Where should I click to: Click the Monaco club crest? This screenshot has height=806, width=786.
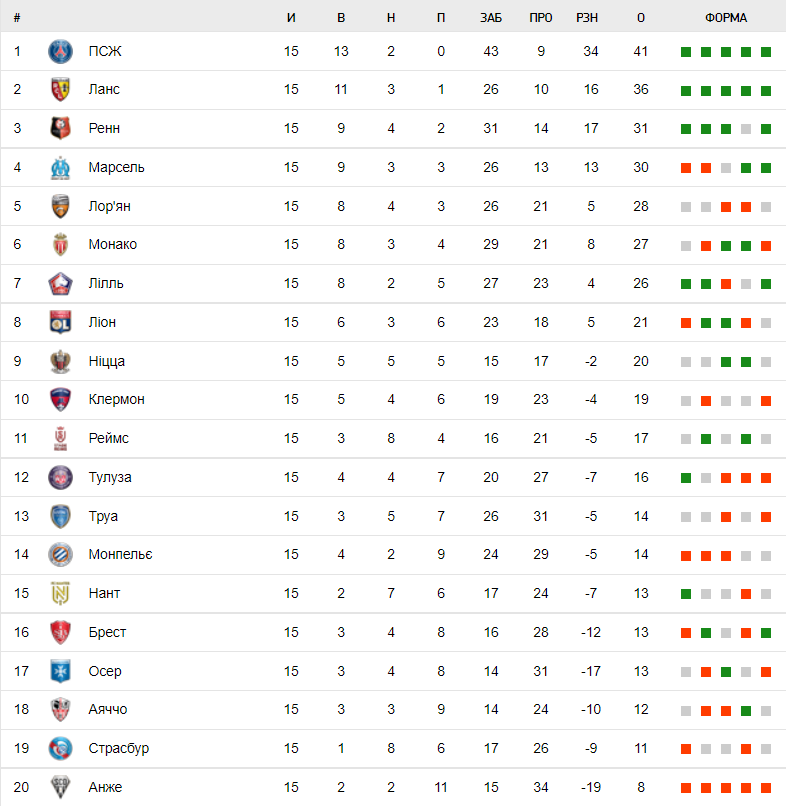(61, 245)
